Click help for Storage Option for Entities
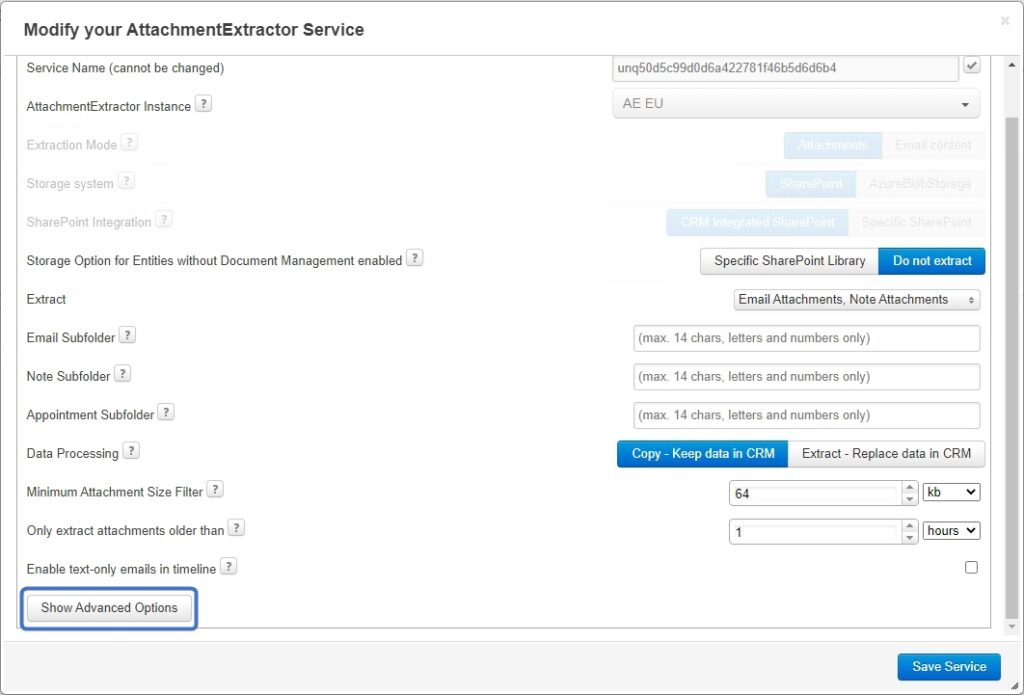Screen dimensions: 1024x695 (415, 258)
